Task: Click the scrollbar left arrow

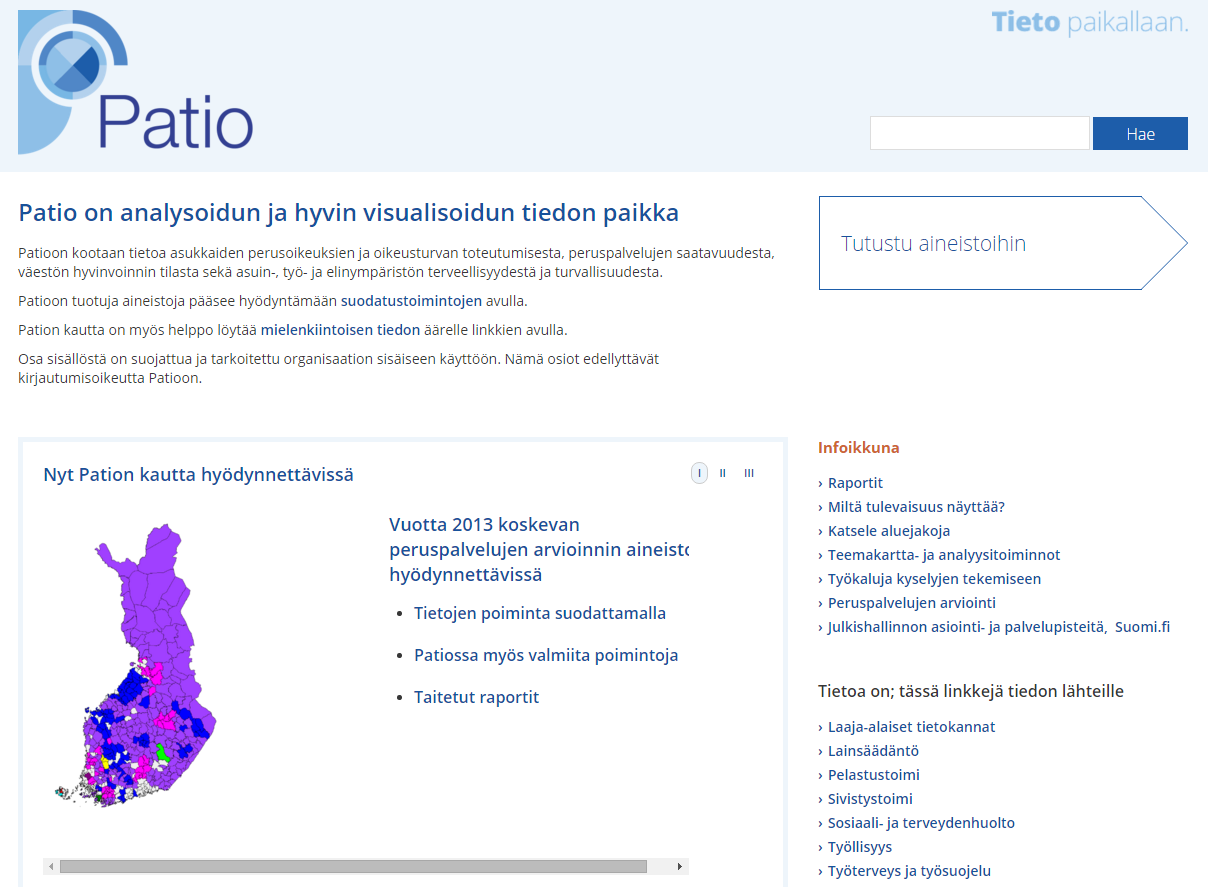Action: [51, 866]
